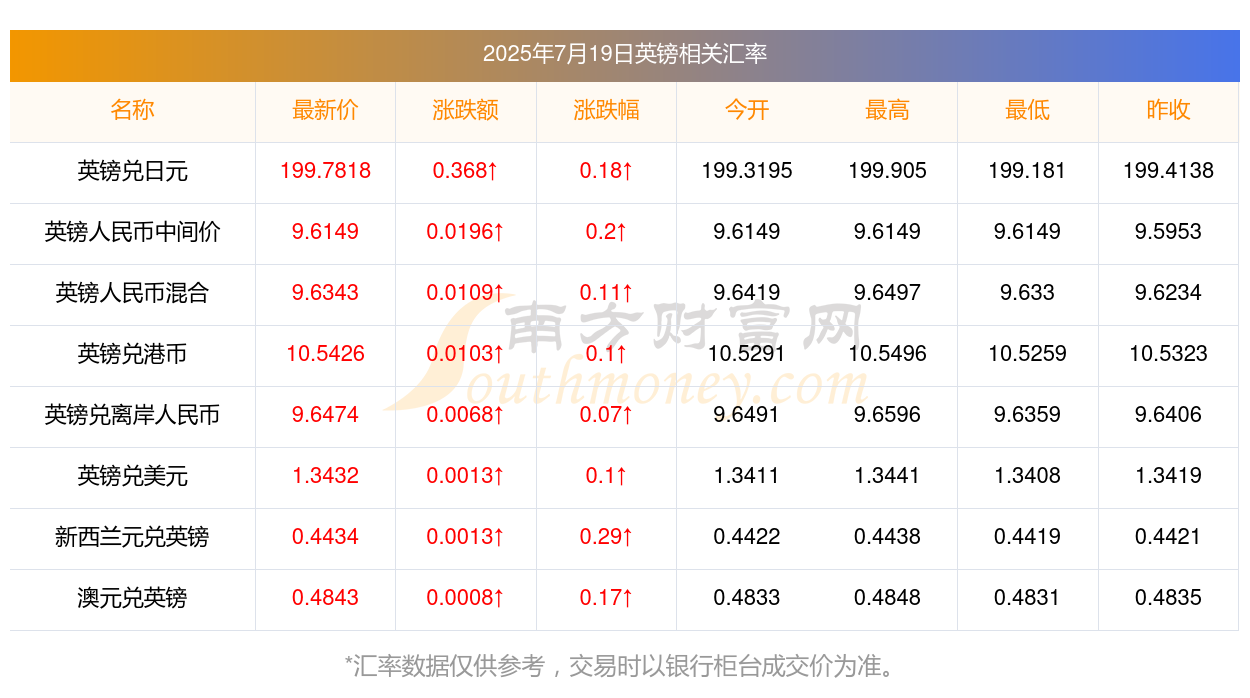Click change amount 0.0008↑
Screen dimensions: 1250x698
(x=465, y=598)
